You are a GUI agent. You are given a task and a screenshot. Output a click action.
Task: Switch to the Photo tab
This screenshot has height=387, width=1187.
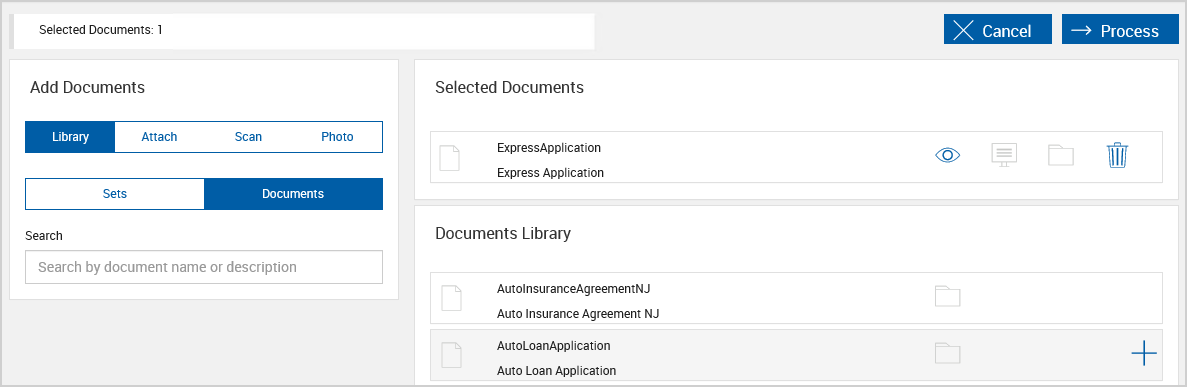pos(338,137)
